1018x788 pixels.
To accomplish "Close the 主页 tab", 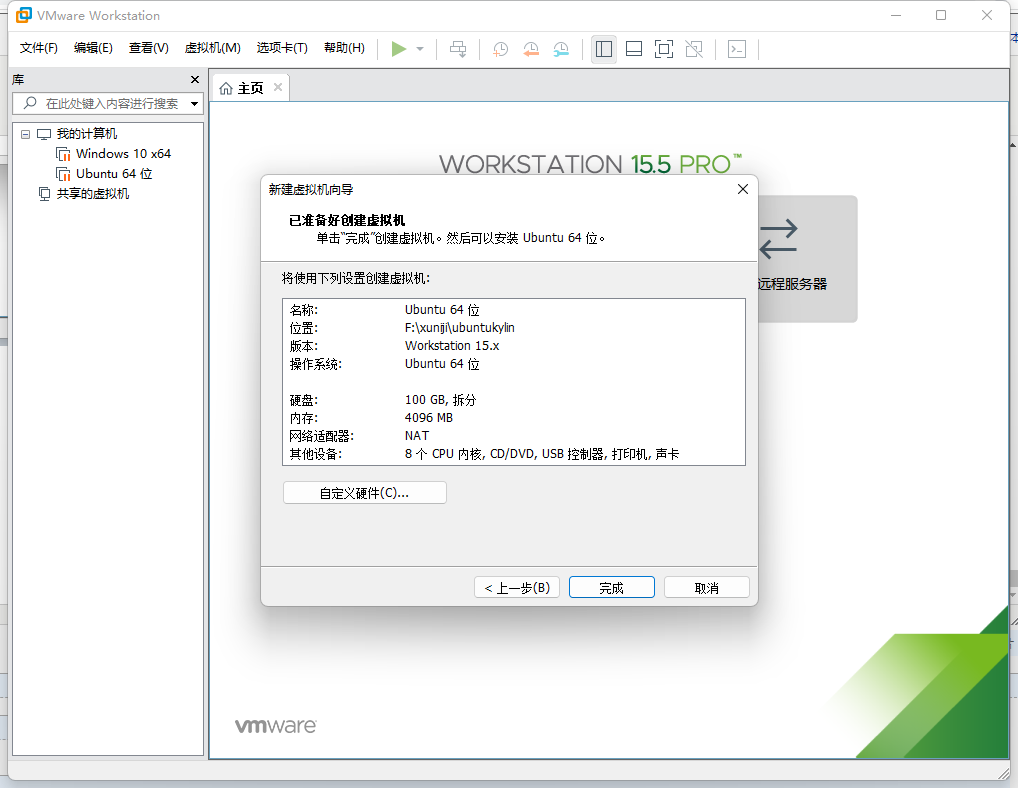I will [x=278, y=87].
